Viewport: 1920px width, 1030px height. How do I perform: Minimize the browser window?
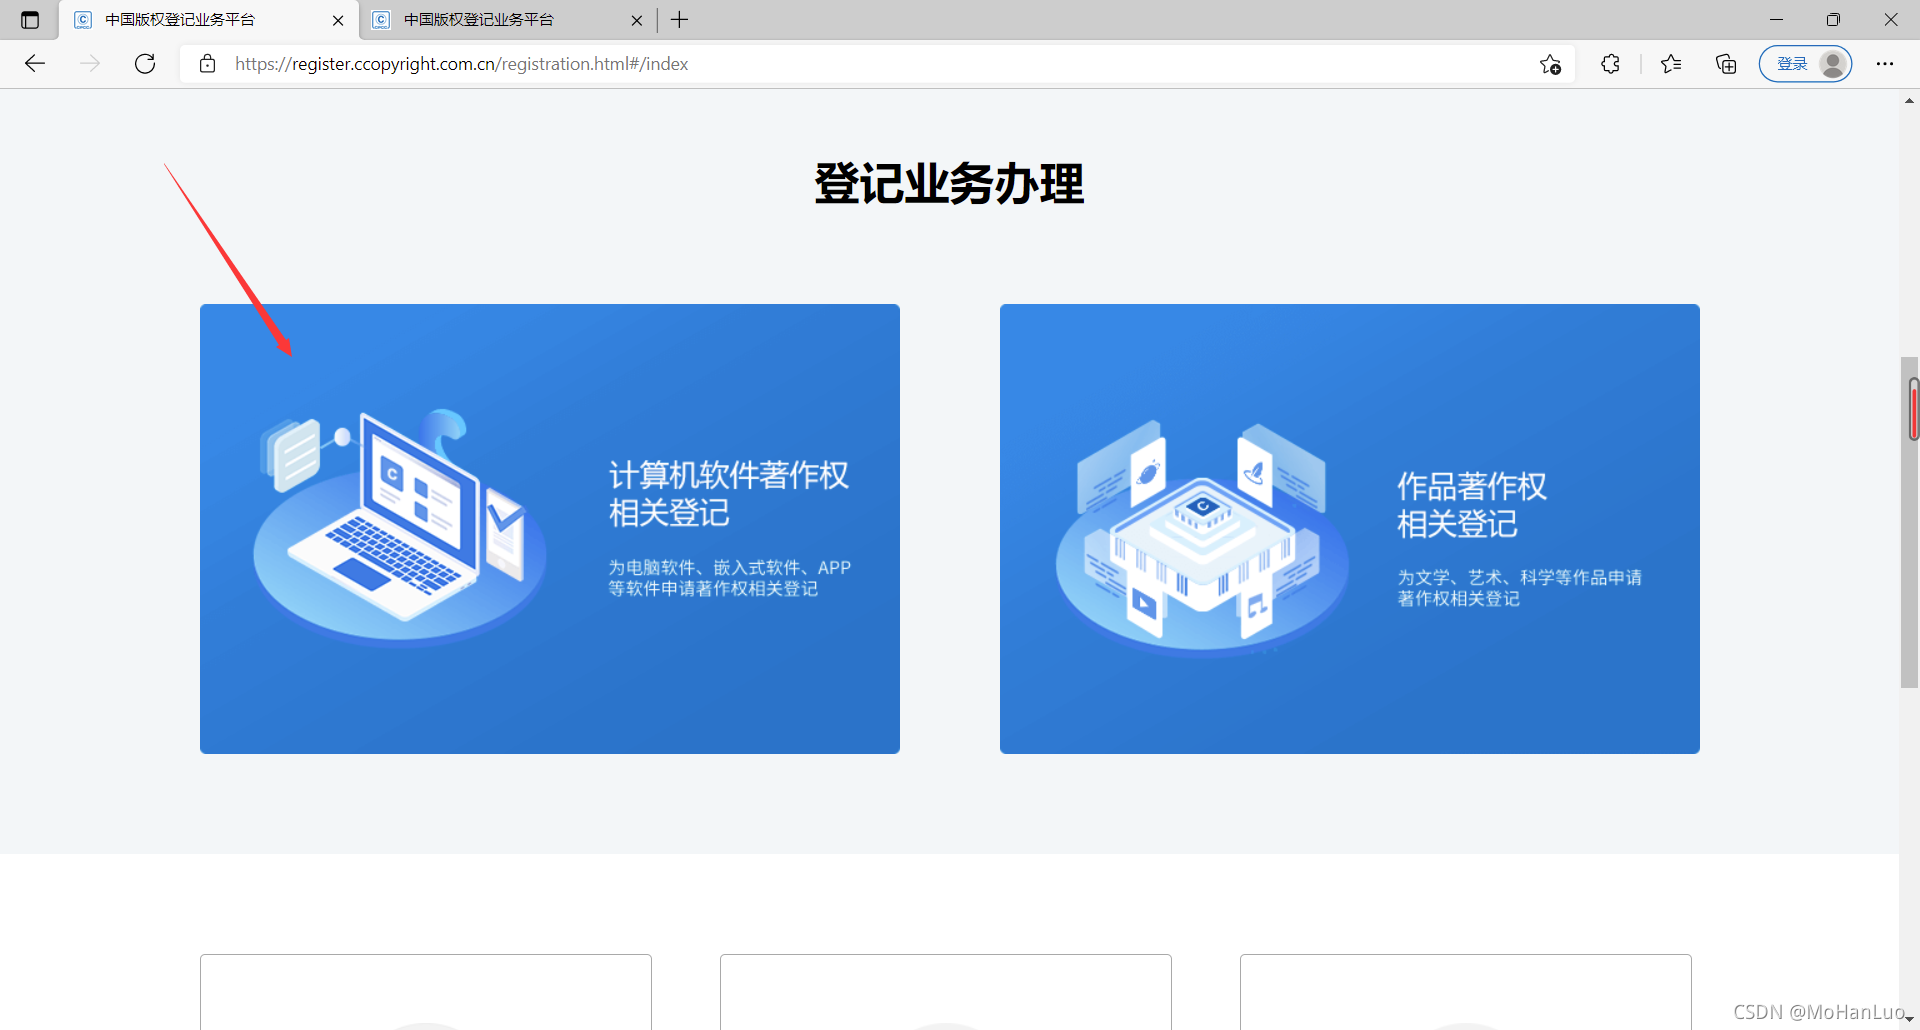pos(1776,20)
